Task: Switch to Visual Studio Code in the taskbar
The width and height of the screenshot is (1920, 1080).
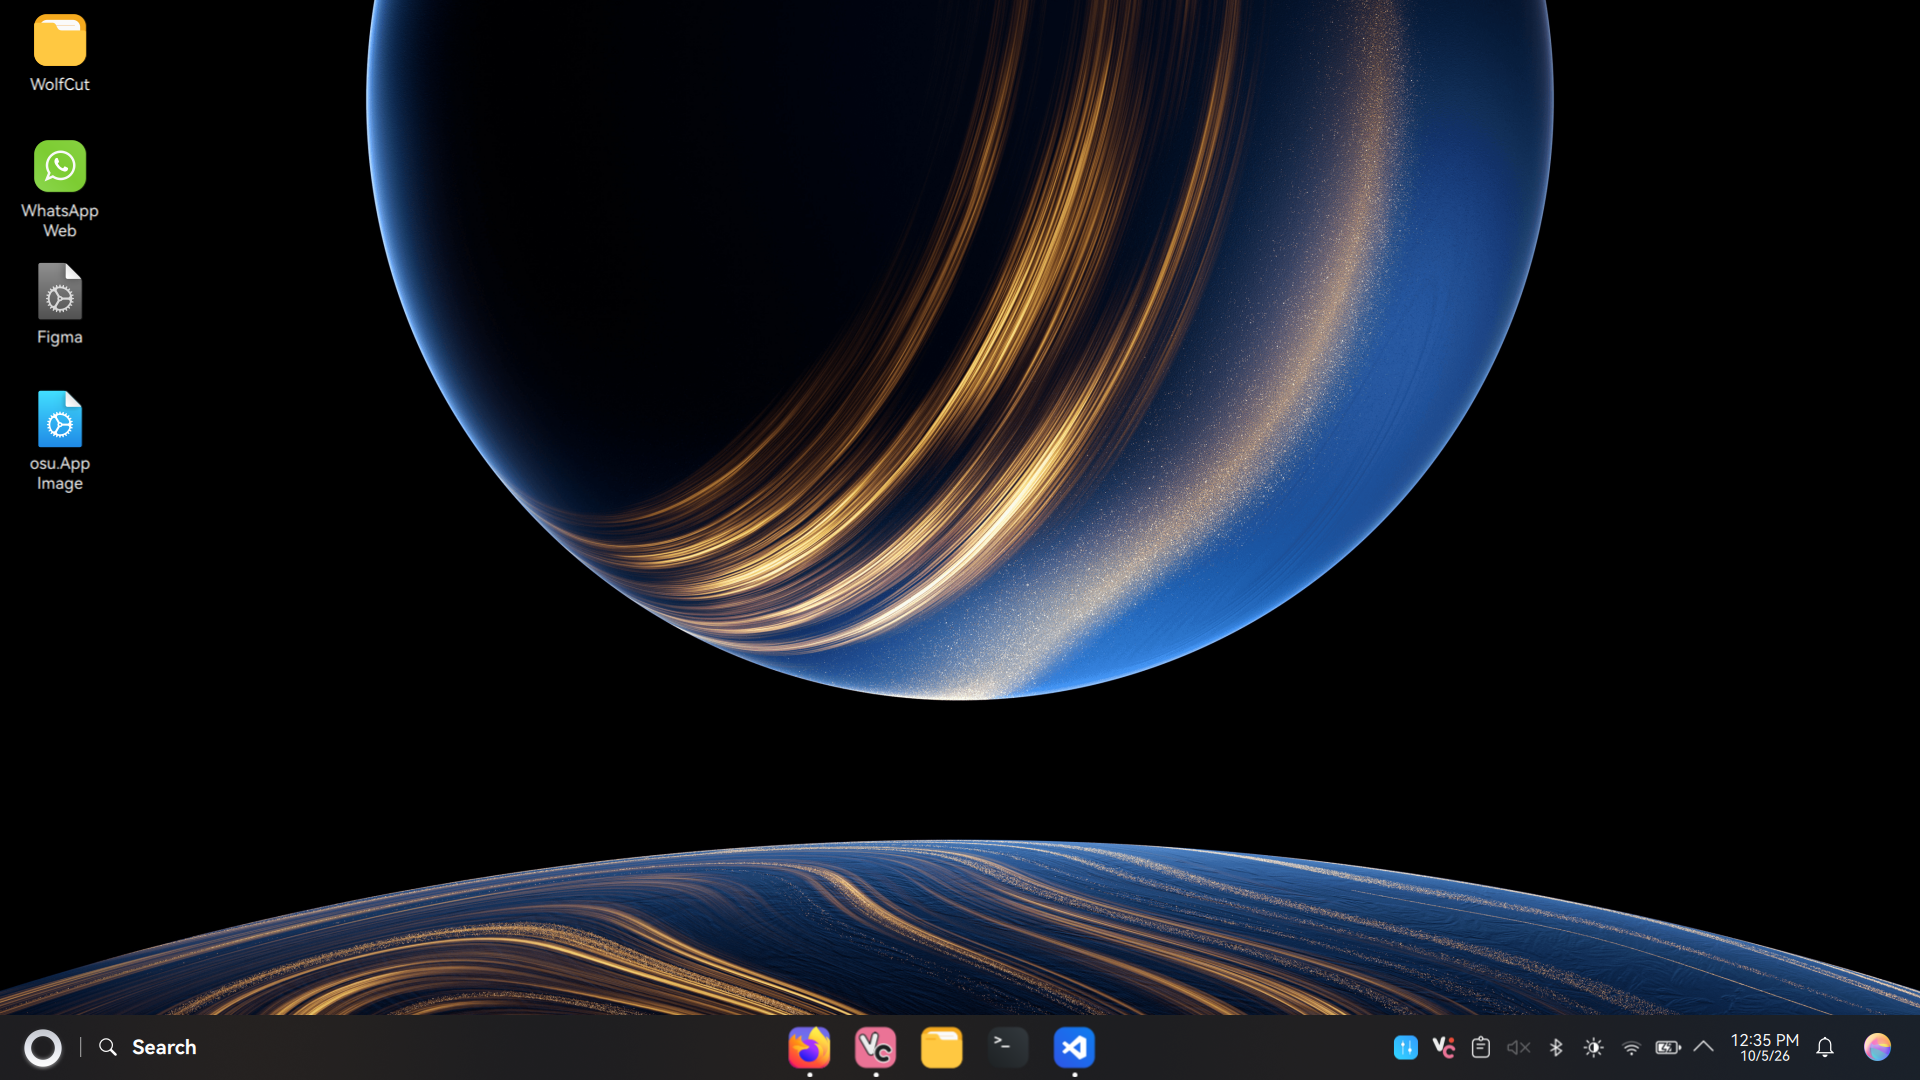Action: pyautogui.click(x=1074, y=1048)
